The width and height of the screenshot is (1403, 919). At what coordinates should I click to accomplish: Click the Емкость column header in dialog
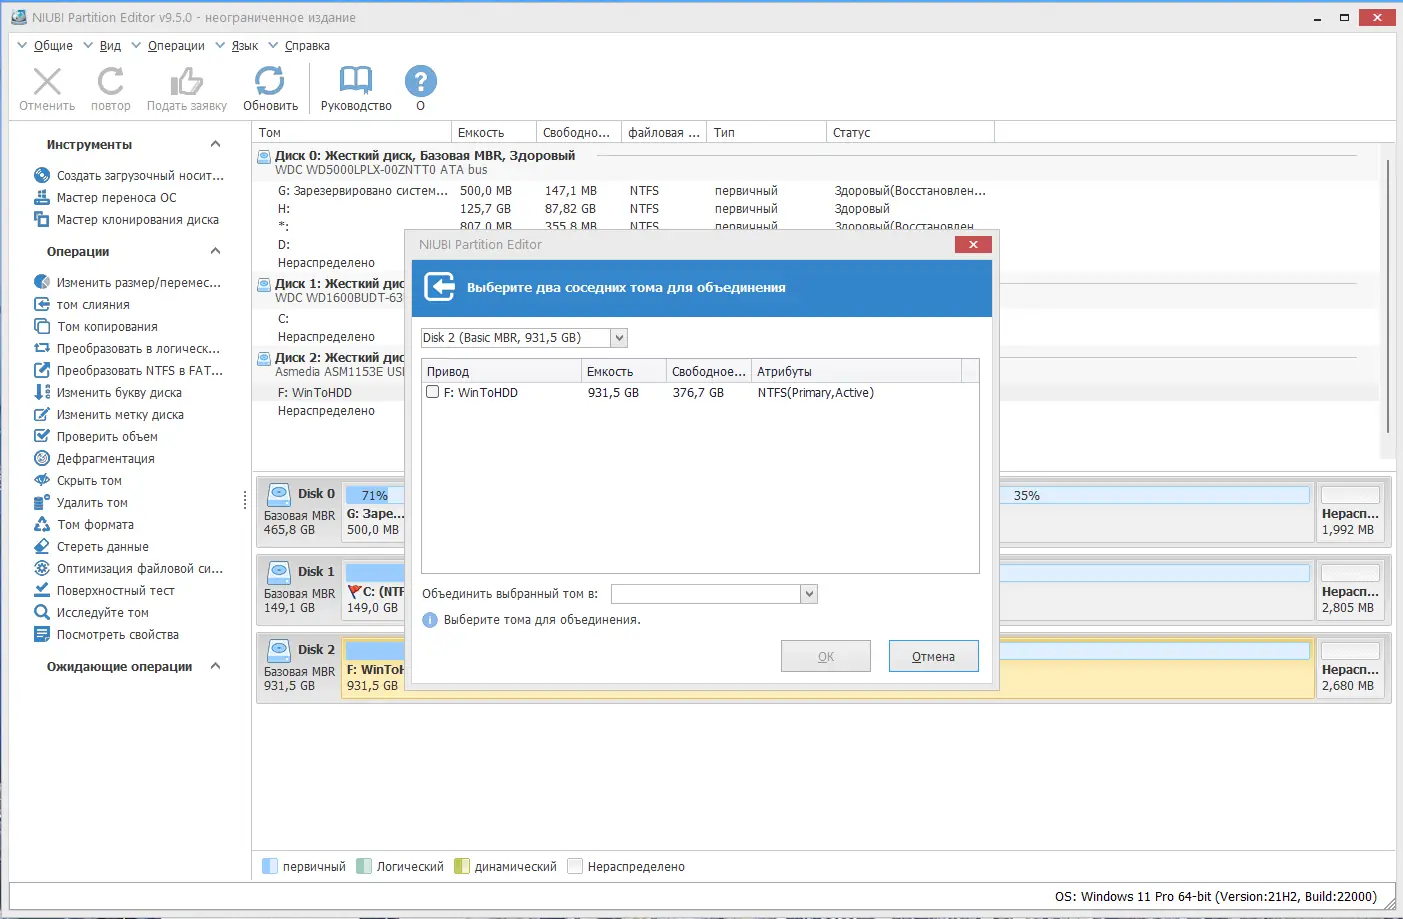pyautogui.click(x=624, y=371)
